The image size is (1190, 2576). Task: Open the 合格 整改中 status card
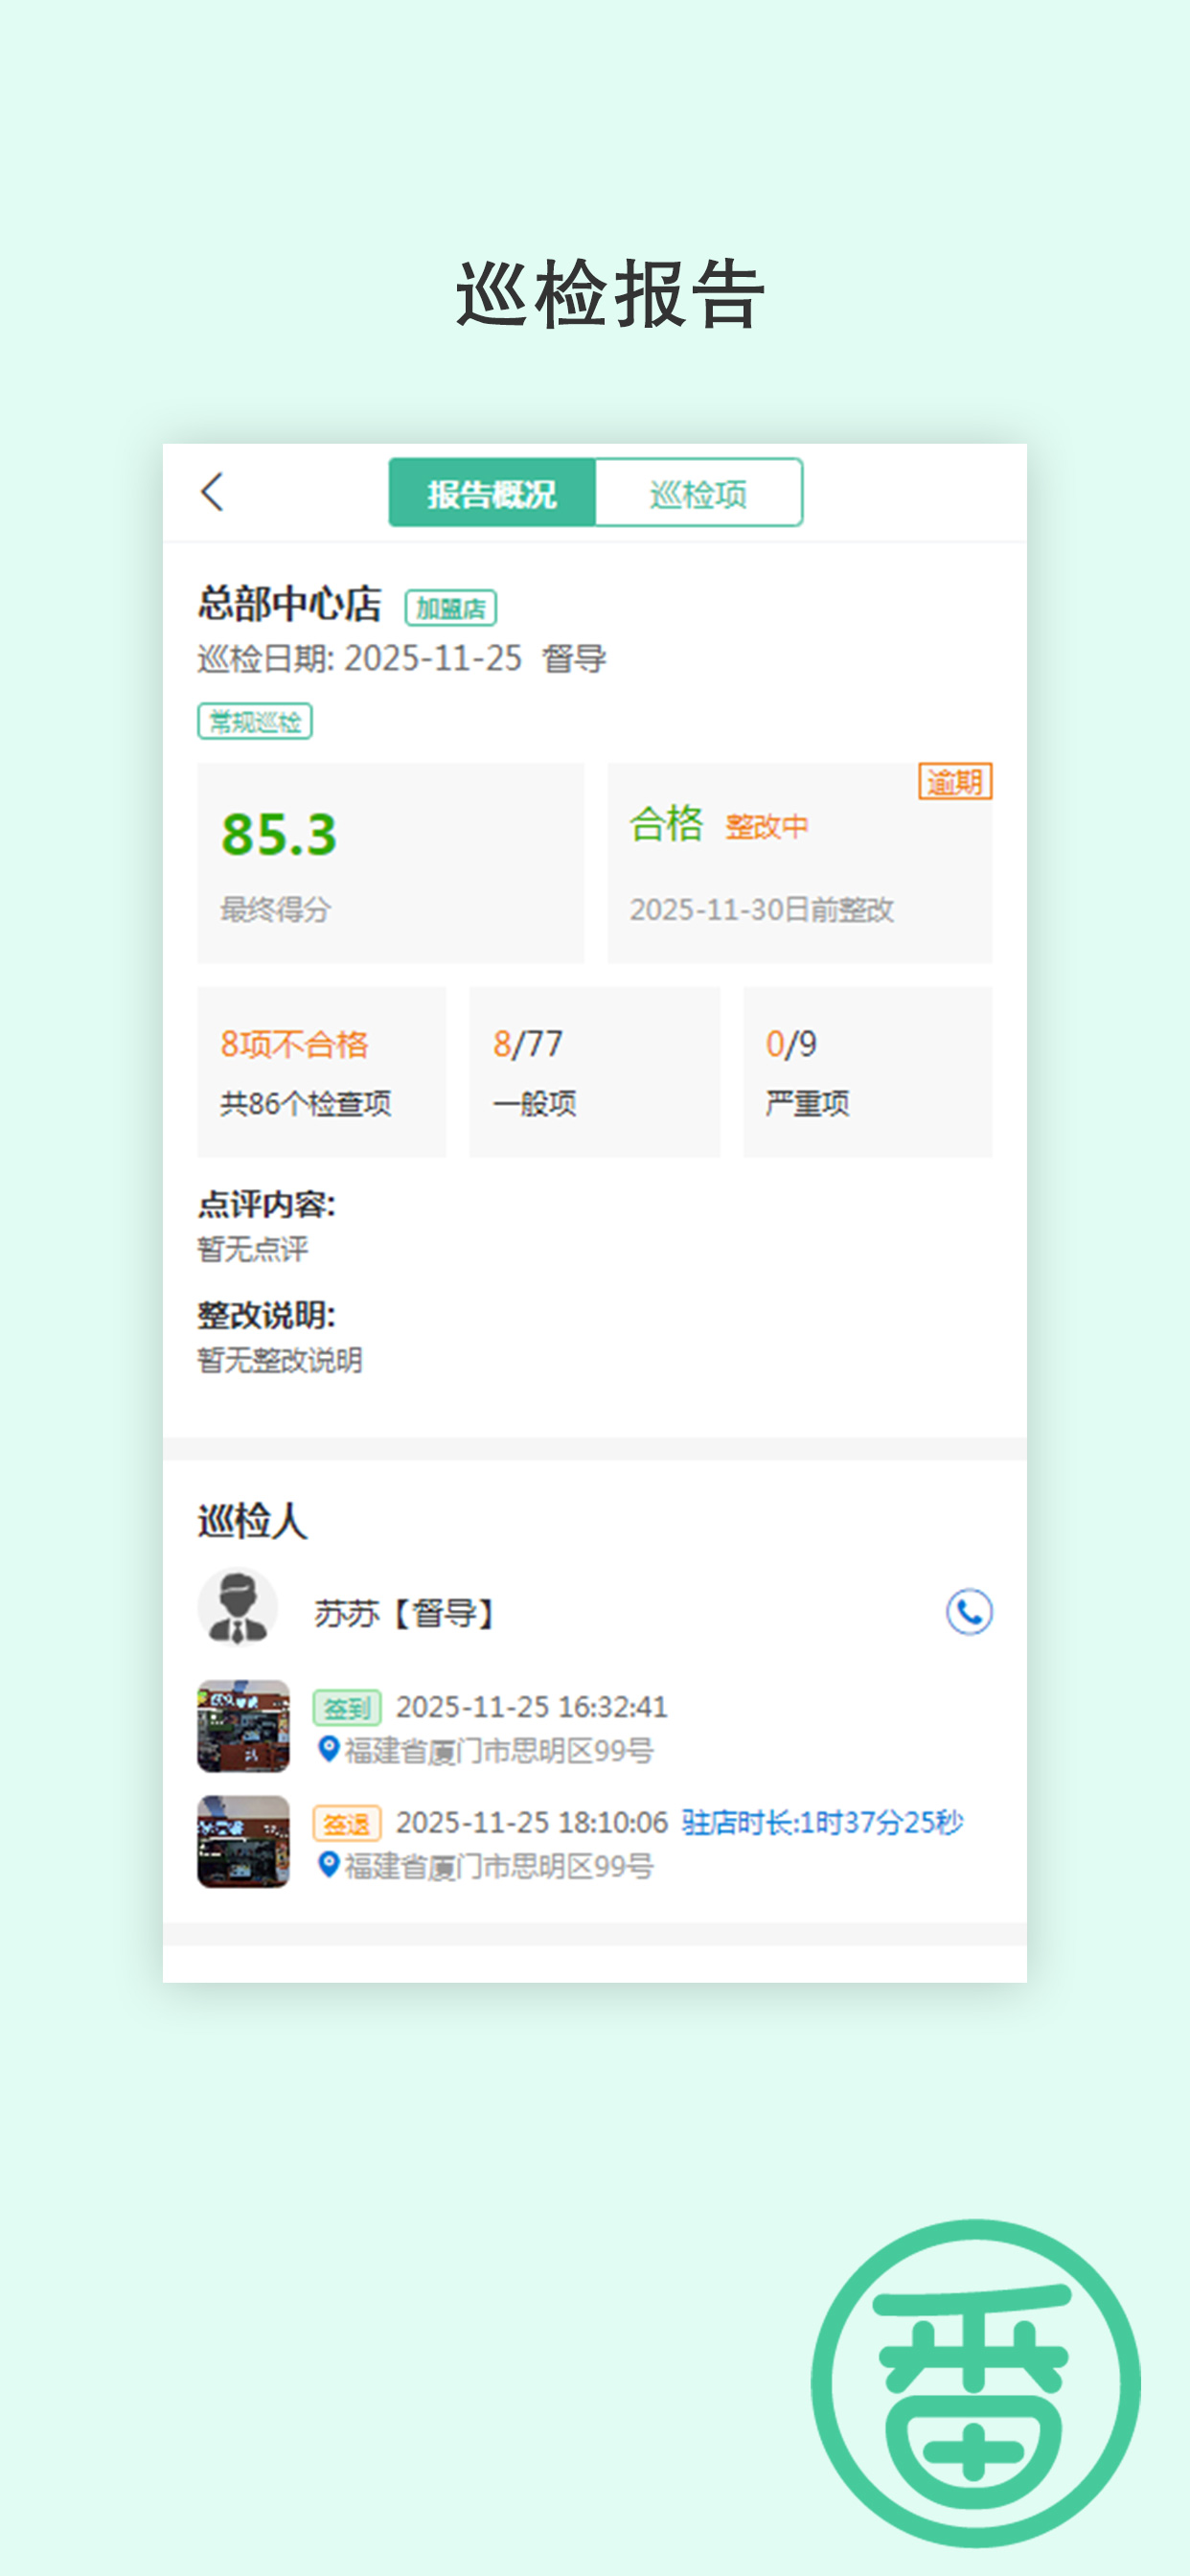(x=800, y=863)
